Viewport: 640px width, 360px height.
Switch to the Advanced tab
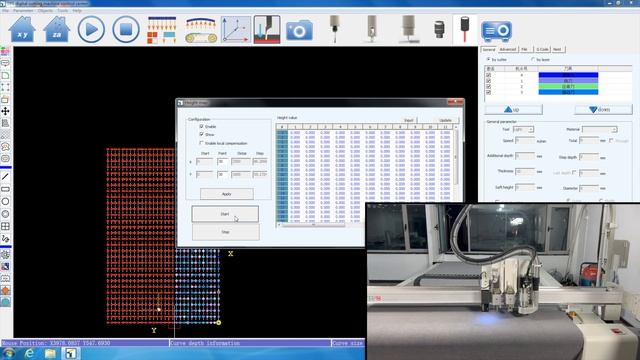pos(508,49)
